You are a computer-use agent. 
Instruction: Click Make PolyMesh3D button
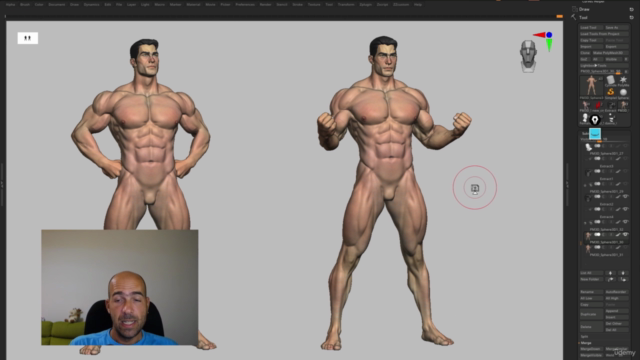(x=611, y=53)
